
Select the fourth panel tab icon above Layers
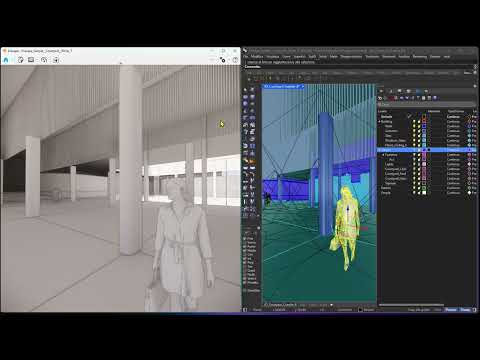tap(409, 91)
